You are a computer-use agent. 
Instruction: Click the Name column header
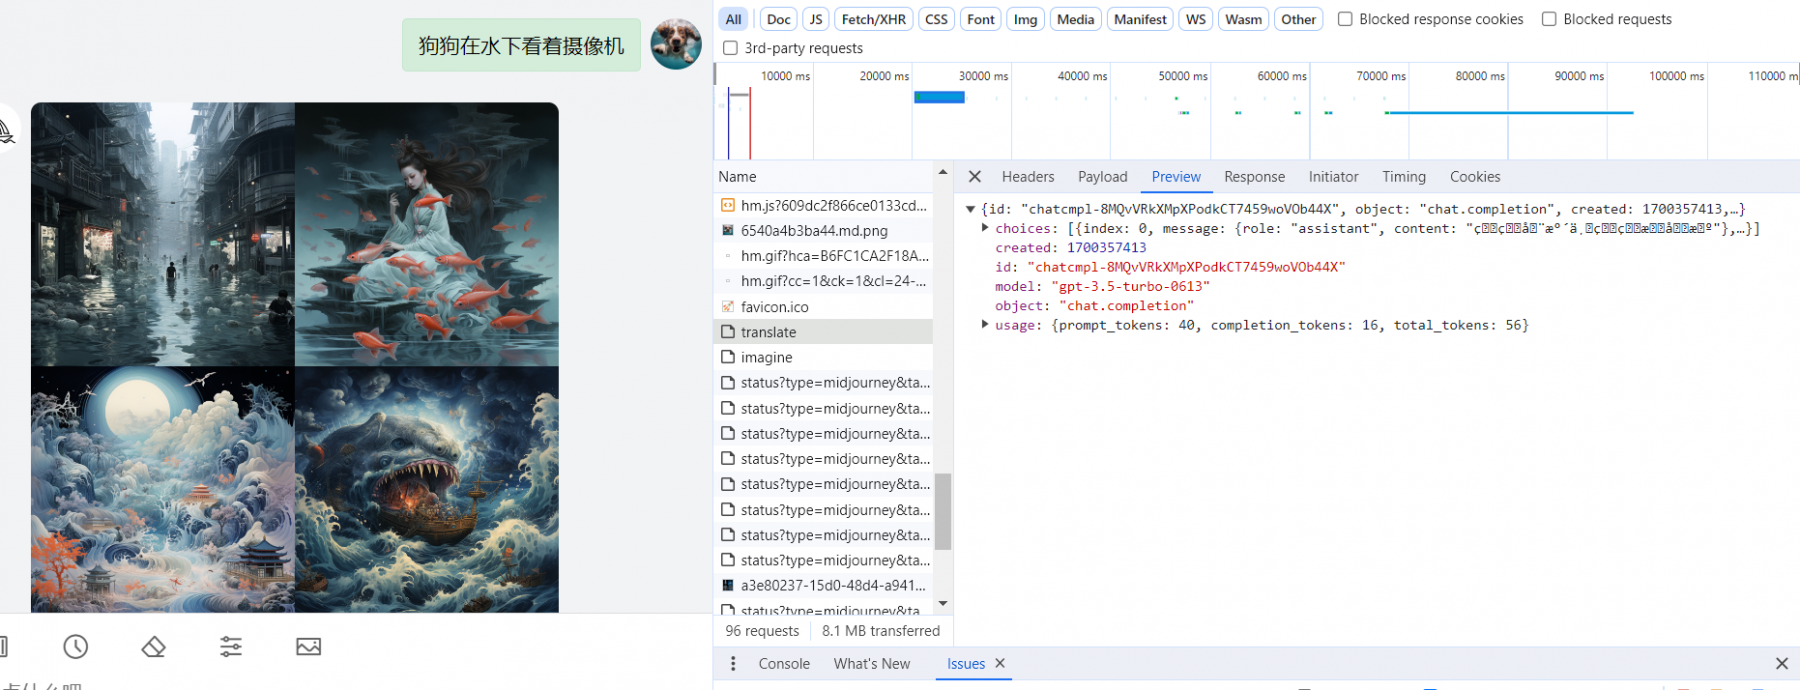[x=825, y=177]
